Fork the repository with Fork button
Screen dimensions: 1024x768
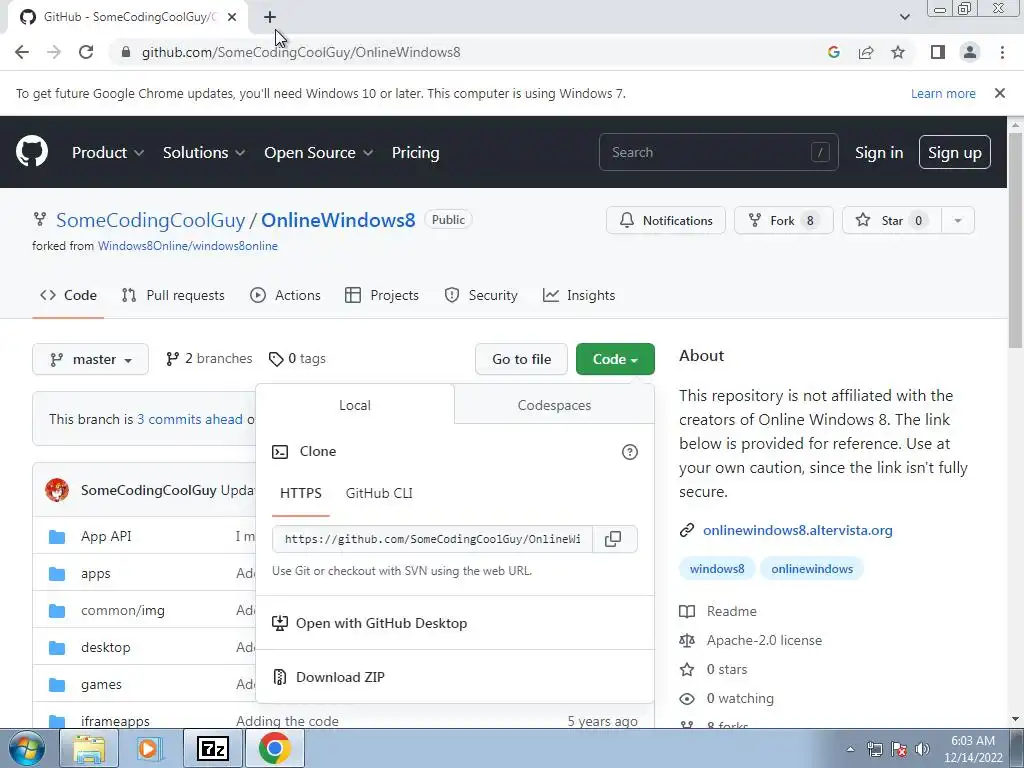coord(784,220)
